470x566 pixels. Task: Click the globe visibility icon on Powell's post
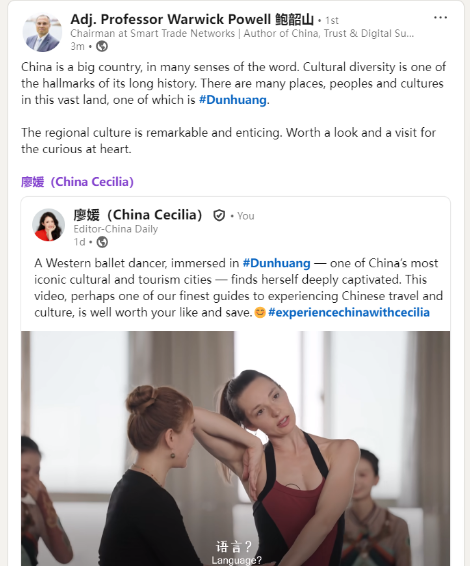click(x=102, y=47)
